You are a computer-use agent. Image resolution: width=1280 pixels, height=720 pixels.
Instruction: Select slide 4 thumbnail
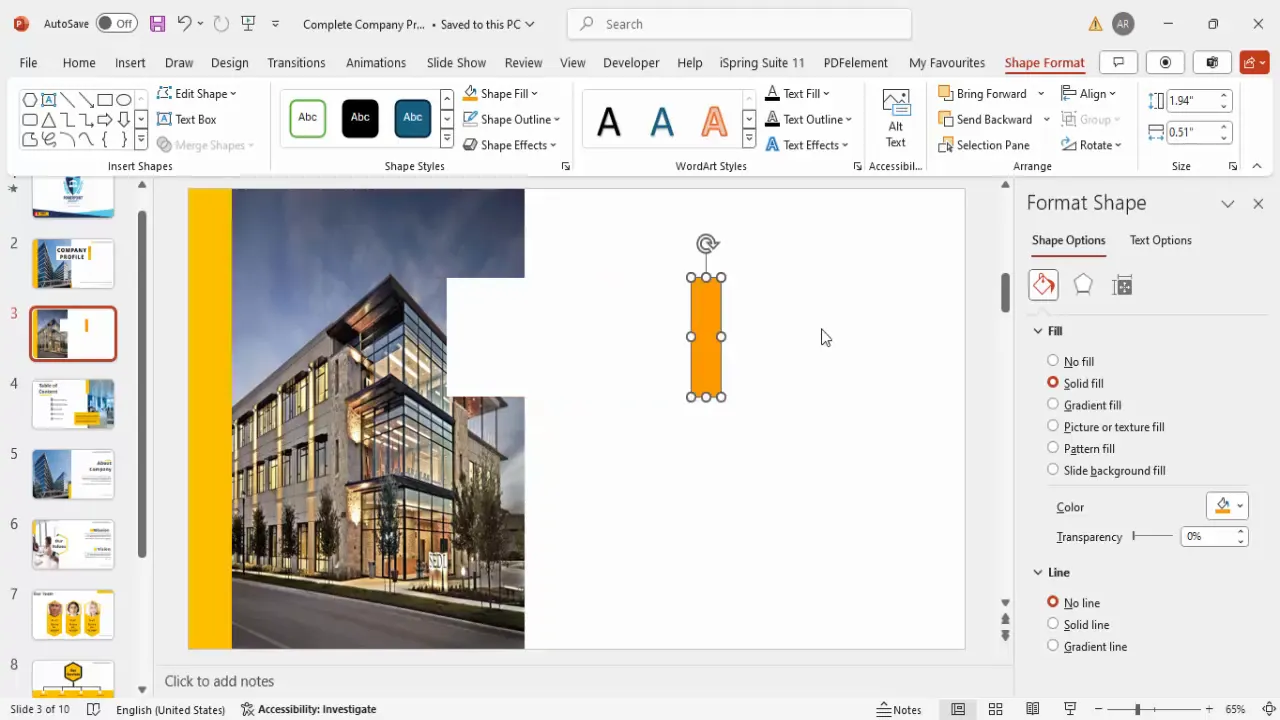(73, 403)
